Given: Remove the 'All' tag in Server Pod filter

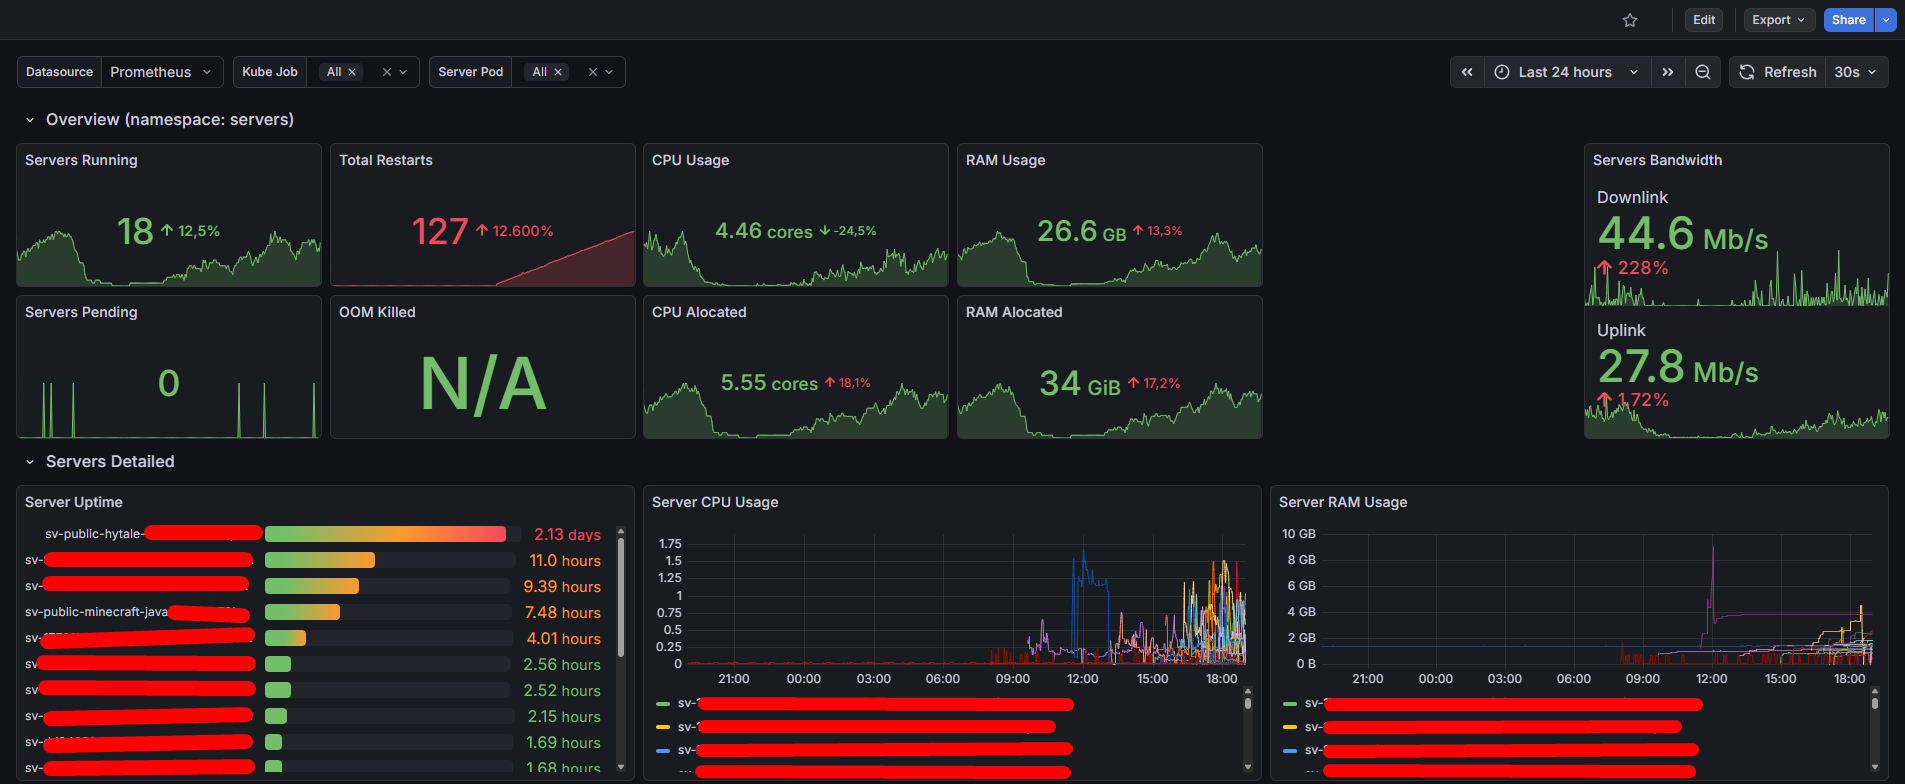Looking at the screenshot, I should [558, 72].
